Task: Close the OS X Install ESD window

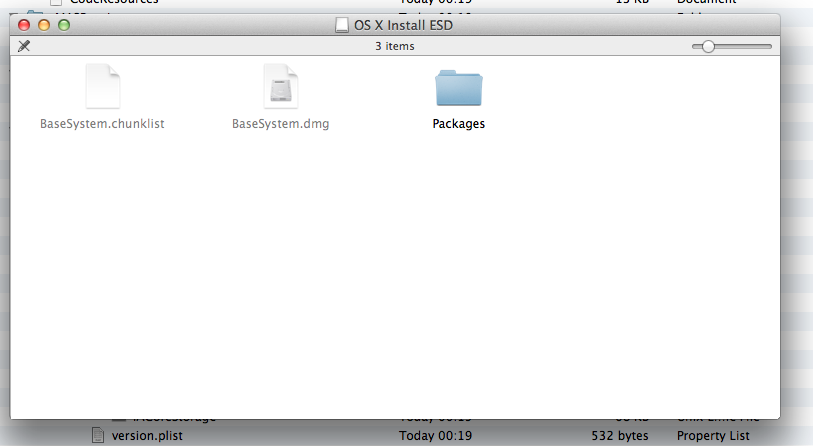Action: tap(24, 25)
